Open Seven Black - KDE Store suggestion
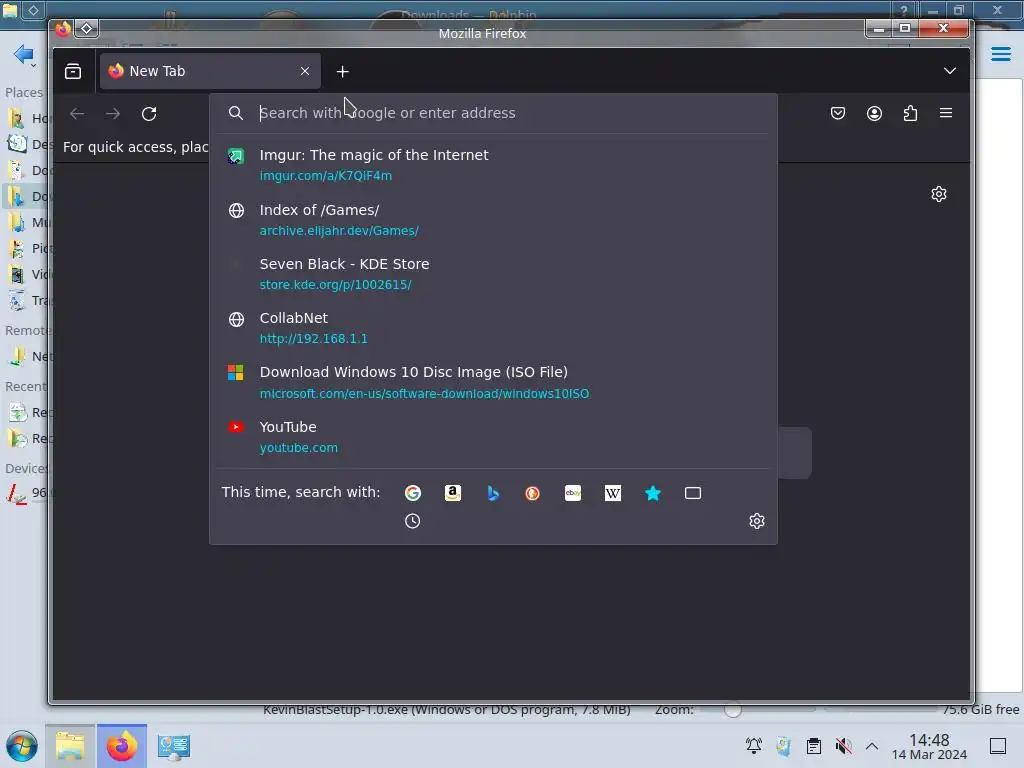The height and width of the screenshot is (768, 1024). 493,274
